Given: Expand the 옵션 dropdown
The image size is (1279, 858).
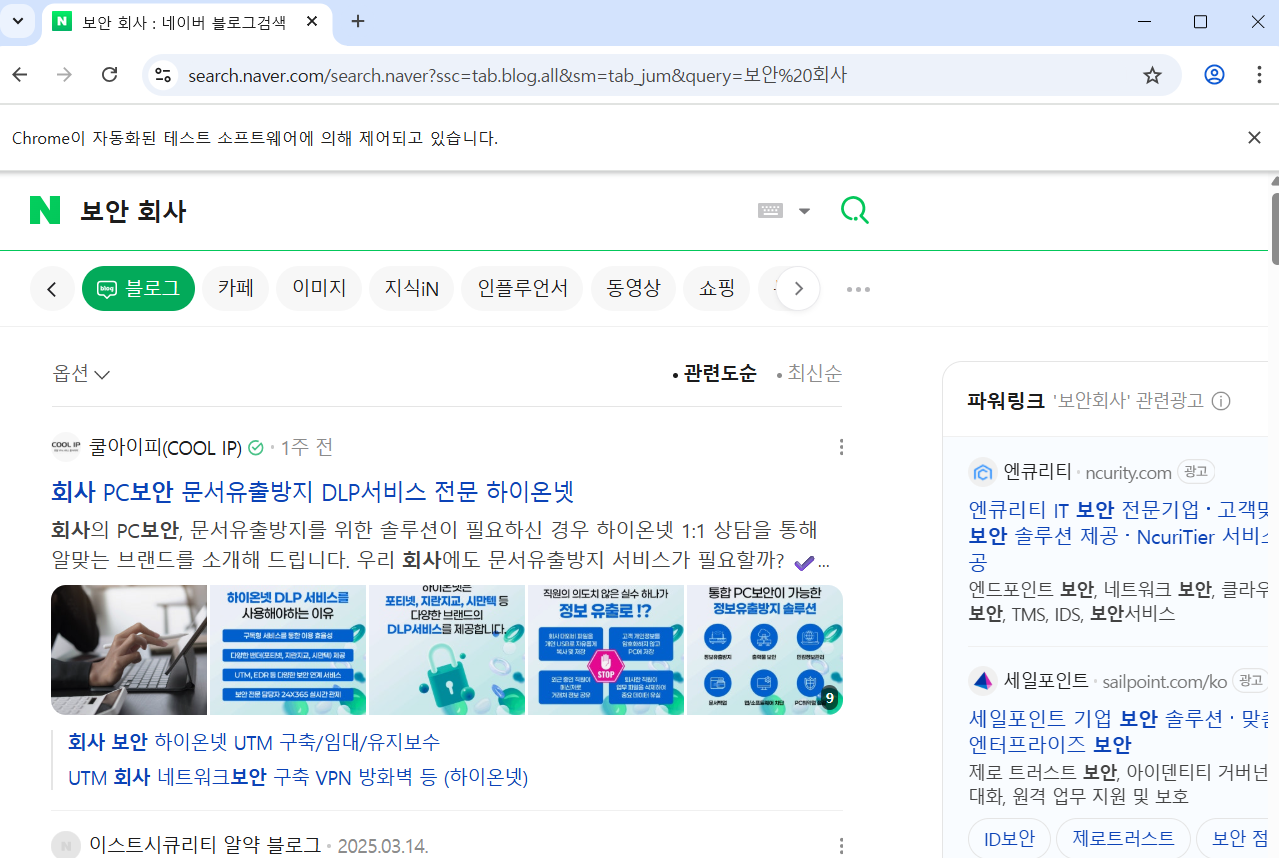Looking at the screenshot, I should click(x=81, y=374).
